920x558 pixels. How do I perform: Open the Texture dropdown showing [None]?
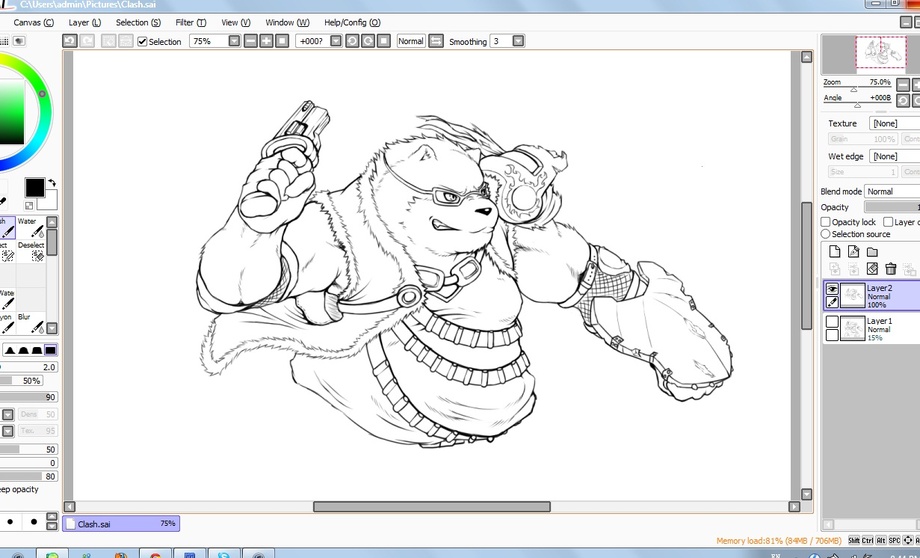point(893,124)
